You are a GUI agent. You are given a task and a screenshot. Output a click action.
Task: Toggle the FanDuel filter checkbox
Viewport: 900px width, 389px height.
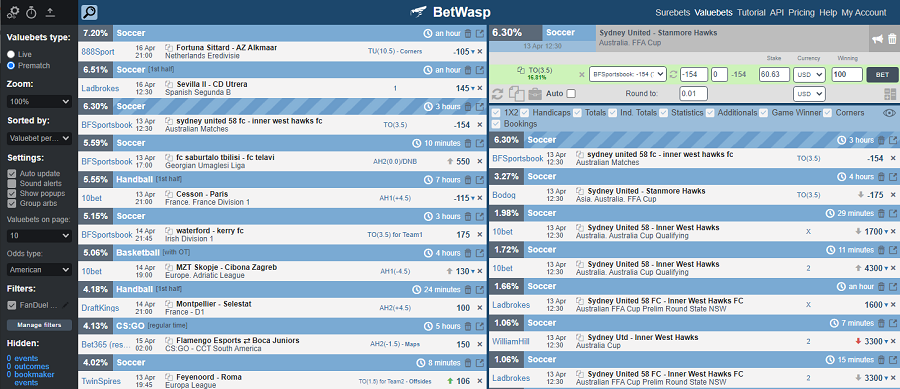[11, 305]
